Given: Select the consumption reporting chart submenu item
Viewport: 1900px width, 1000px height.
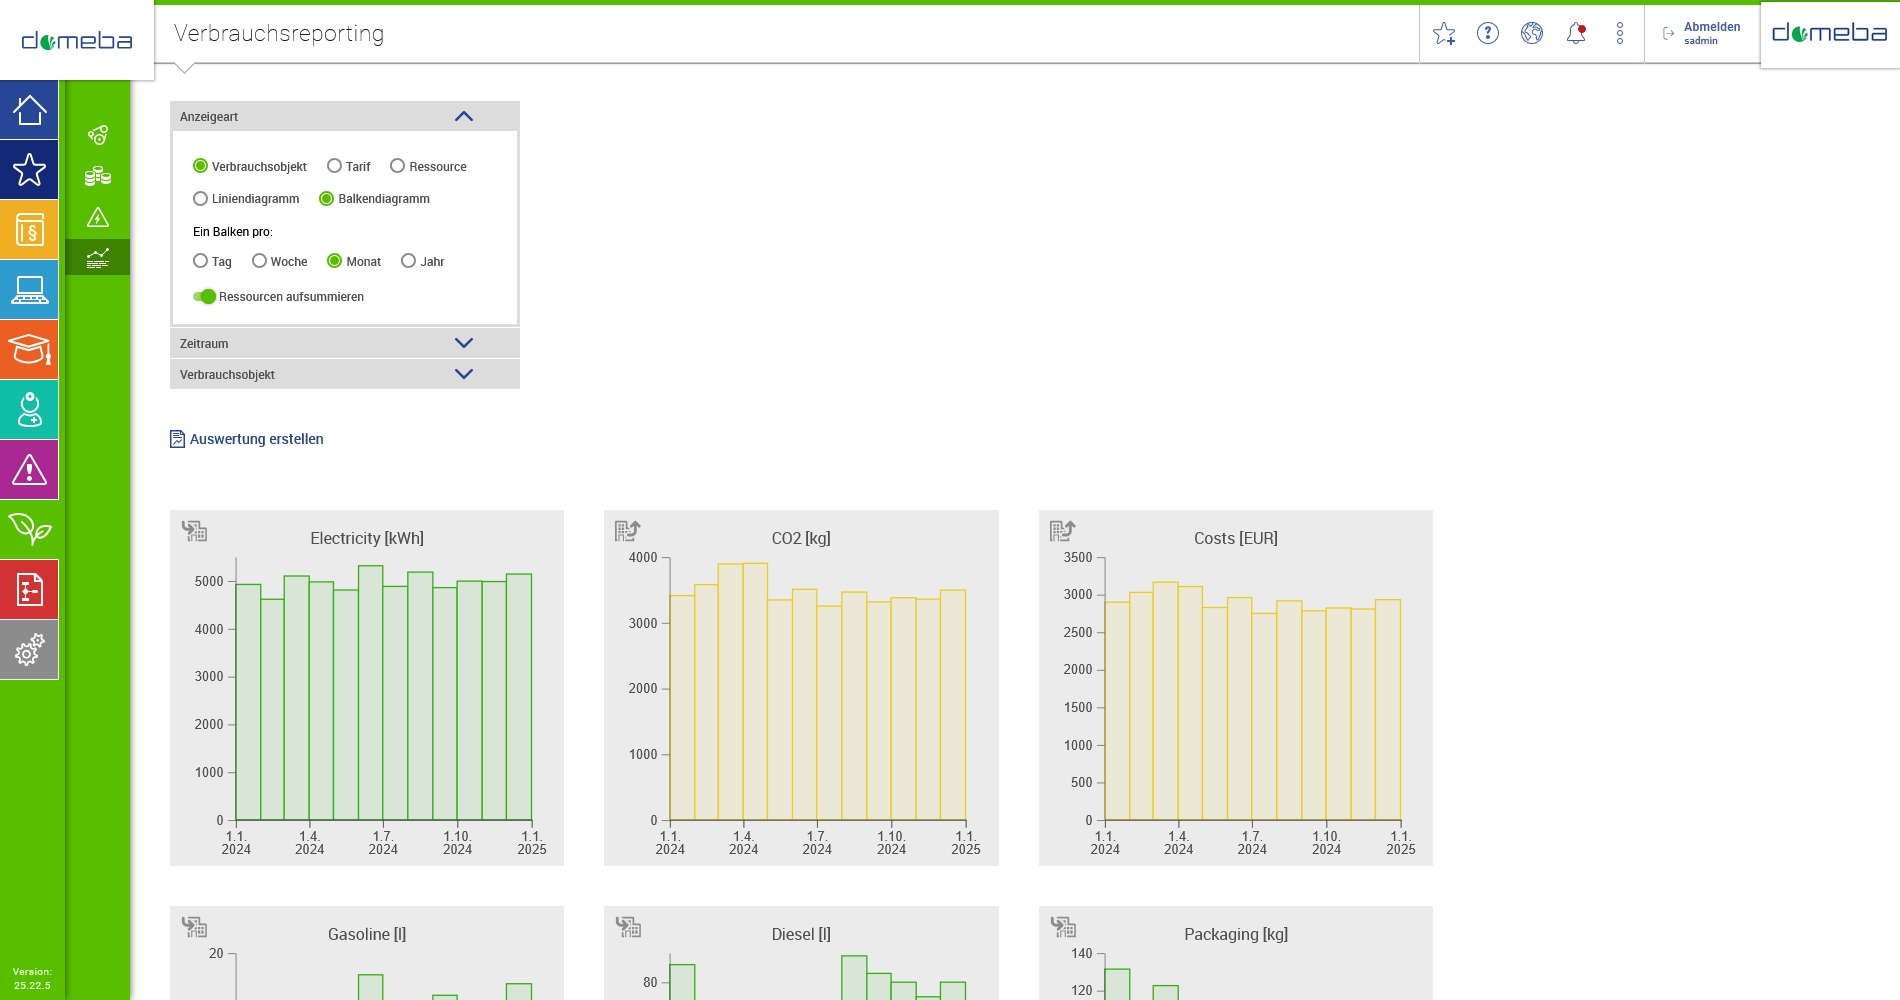Looking at the screenshot, I should tap(98, 258).
